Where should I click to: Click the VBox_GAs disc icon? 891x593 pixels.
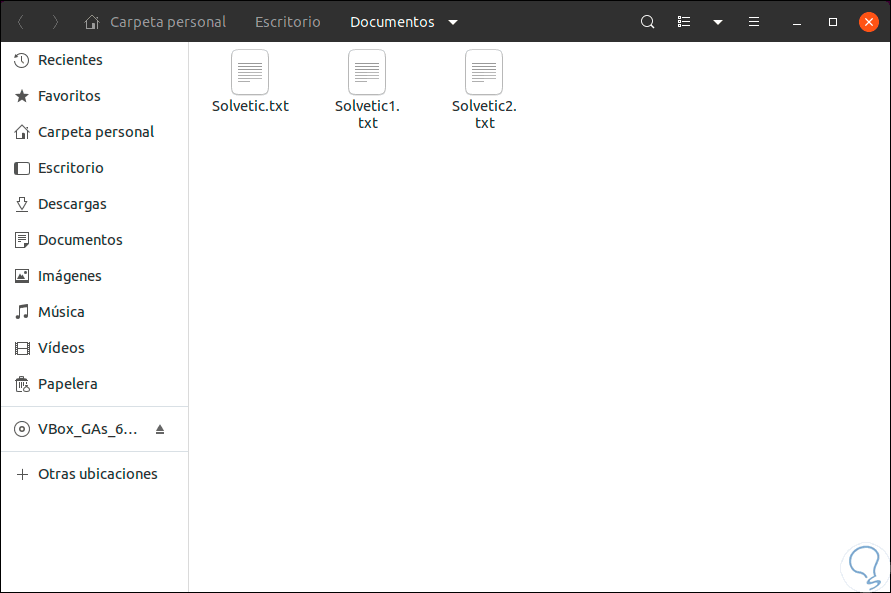click(x=22, y=429)
